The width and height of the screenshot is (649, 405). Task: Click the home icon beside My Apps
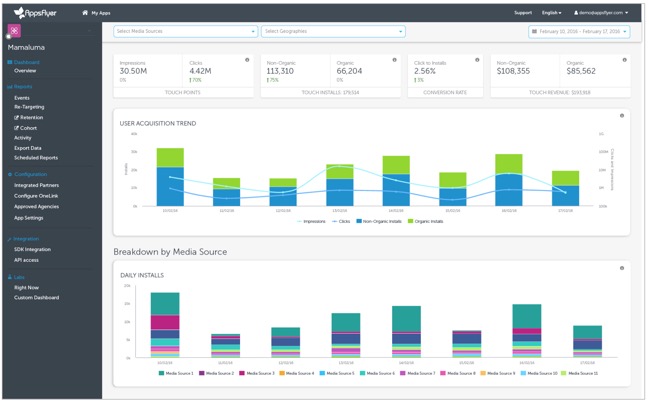click(85, 13)
